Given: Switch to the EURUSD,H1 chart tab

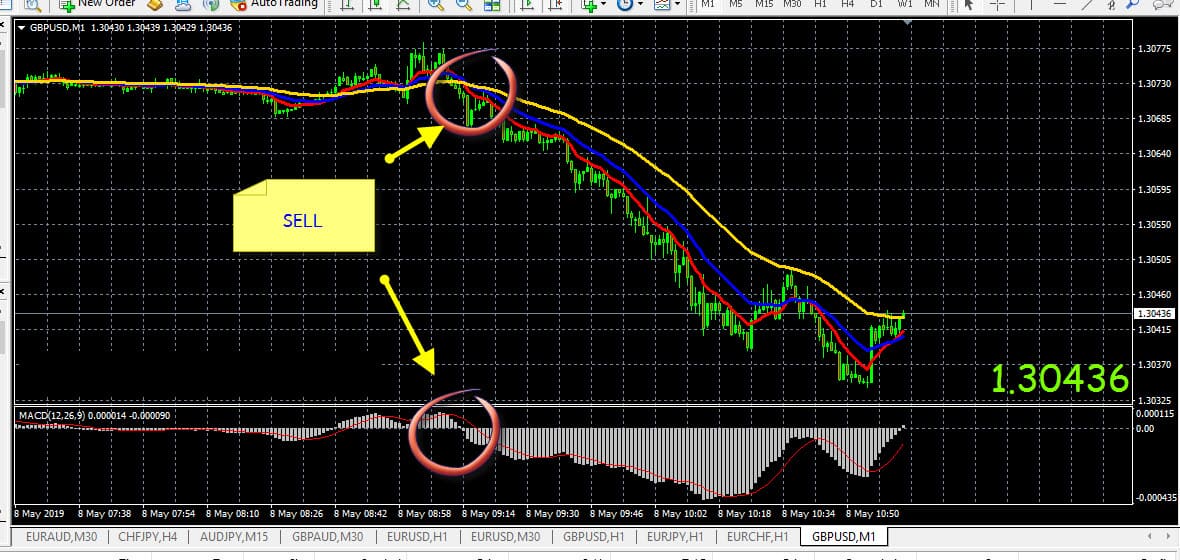Looking at the screenshot, I should pyautogui.click(x=415, y=537).
